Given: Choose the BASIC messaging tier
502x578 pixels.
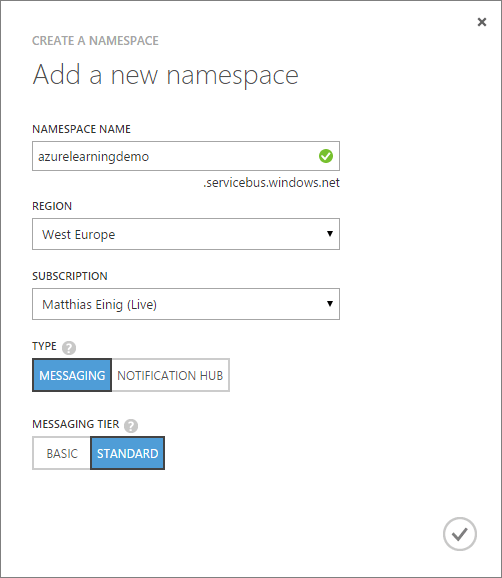Looking at the screenshot, I should 62,453.
